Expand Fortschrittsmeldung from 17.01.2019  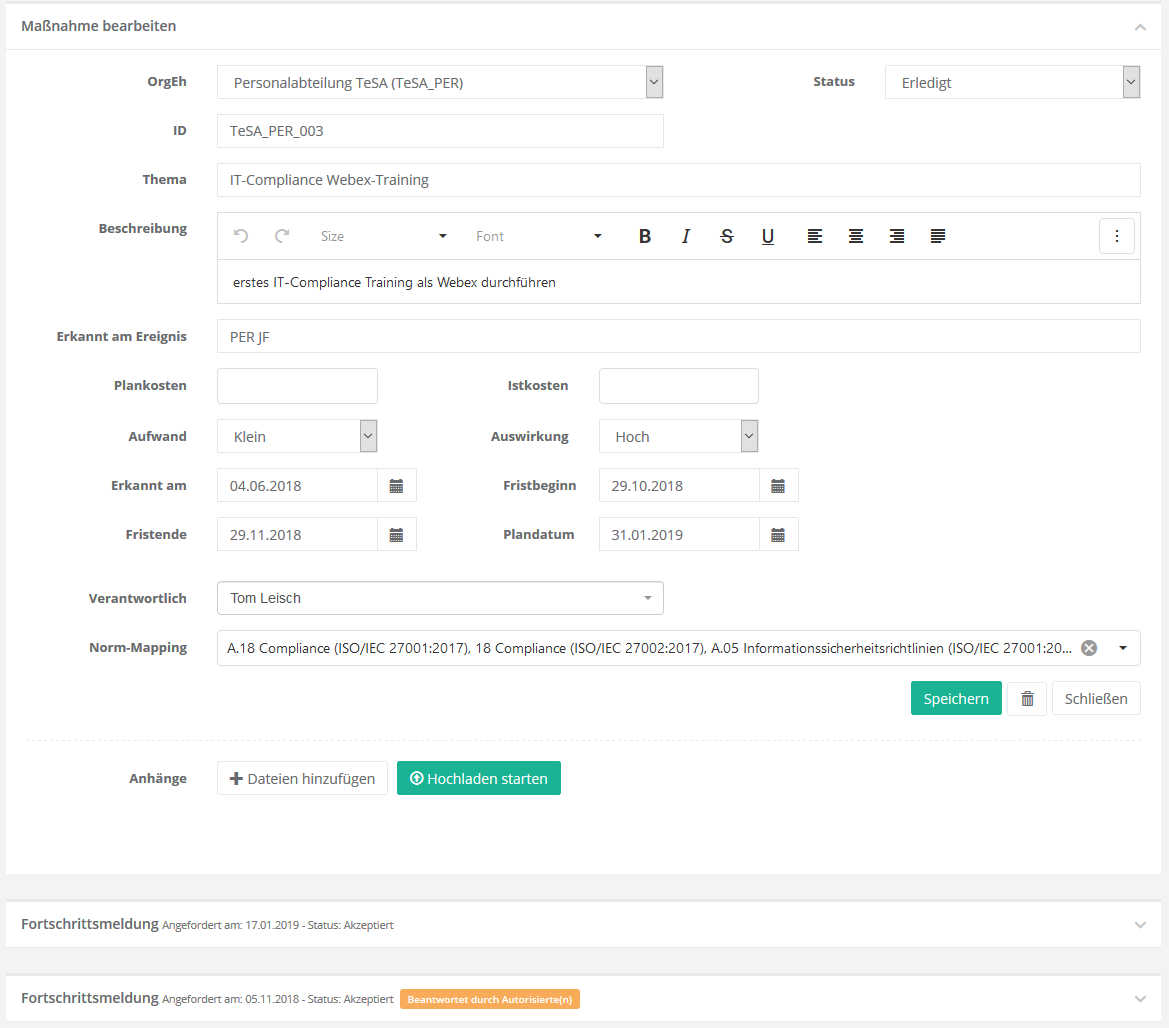[1140, 925]
